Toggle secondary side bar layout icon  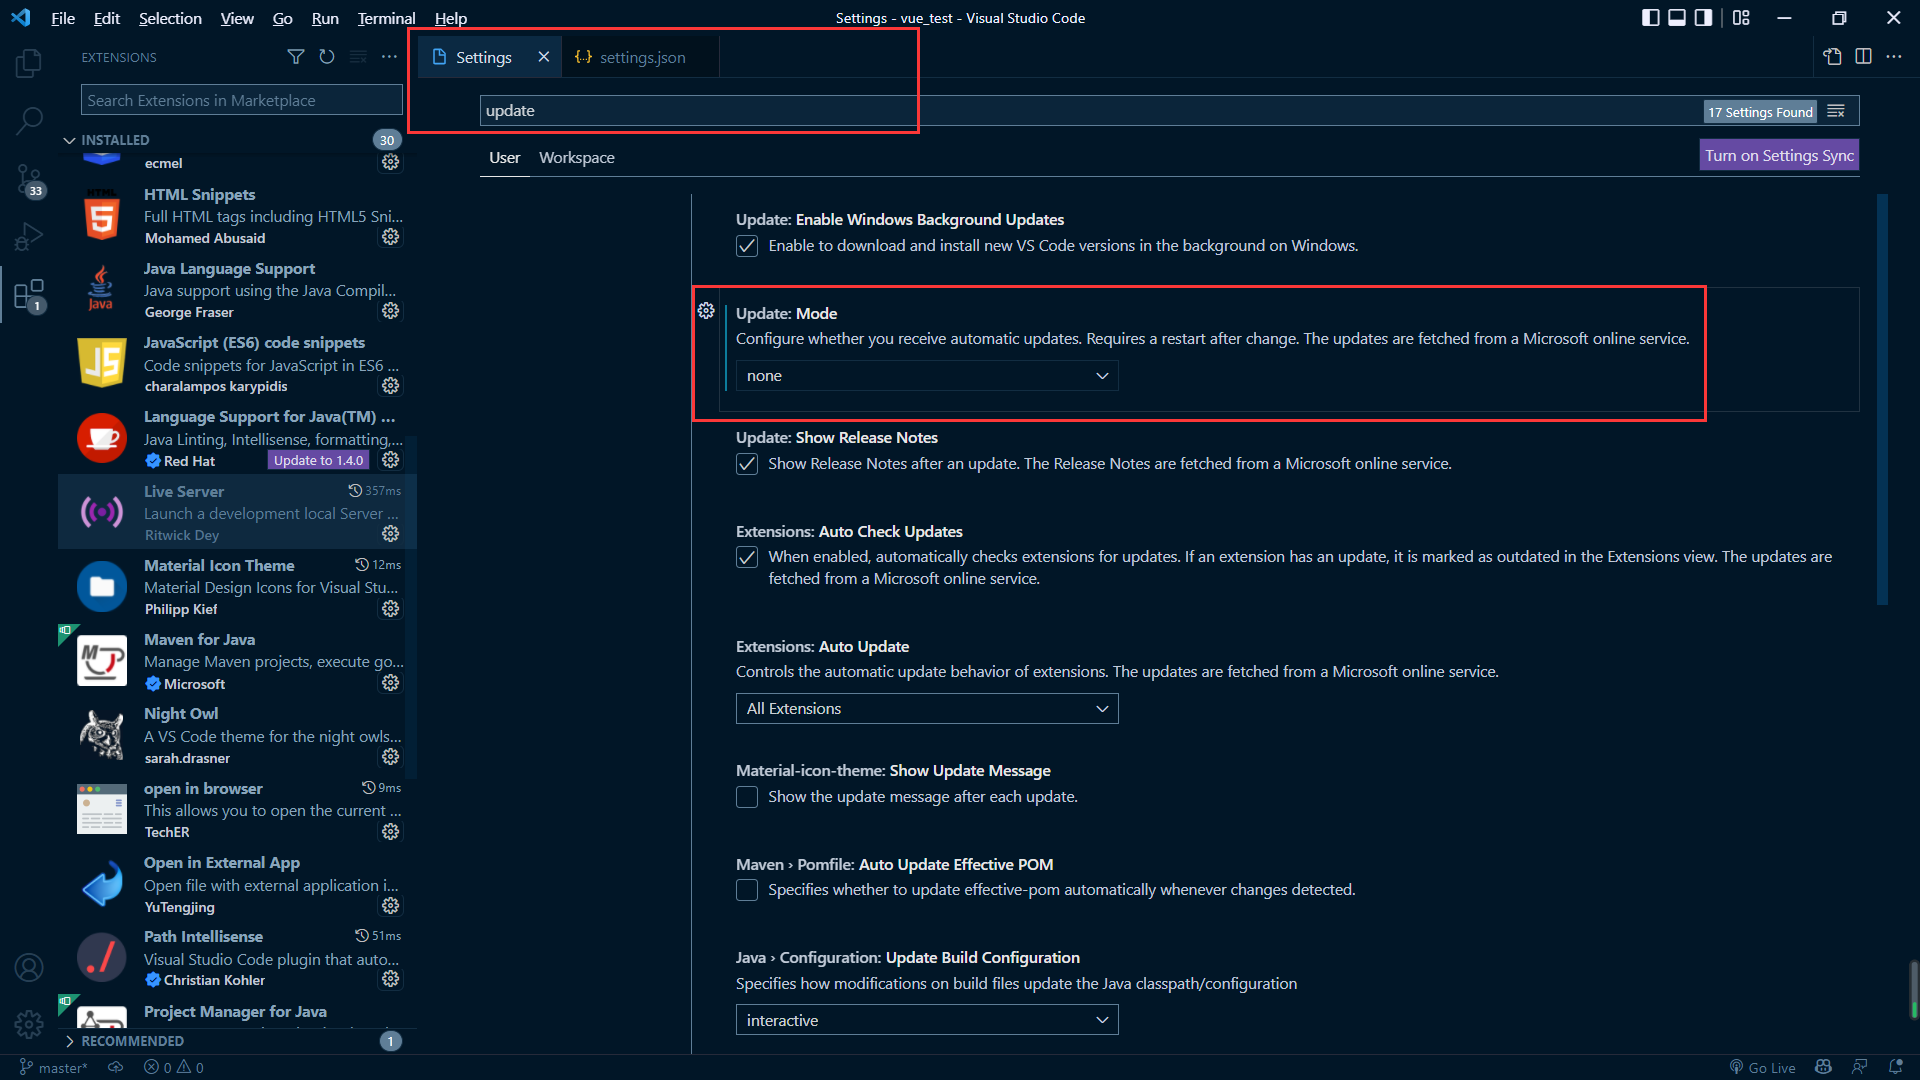pos(1703,18)
